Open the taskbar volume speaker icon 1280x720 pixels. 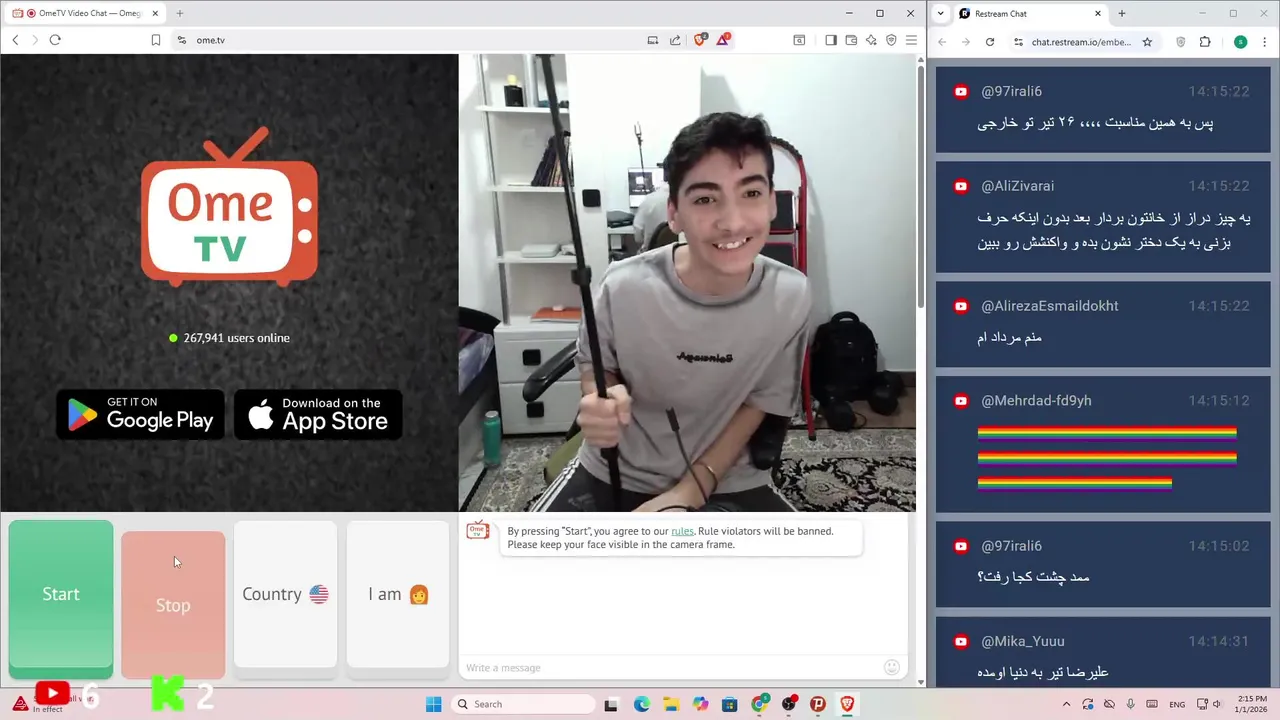coord(1217,704)
